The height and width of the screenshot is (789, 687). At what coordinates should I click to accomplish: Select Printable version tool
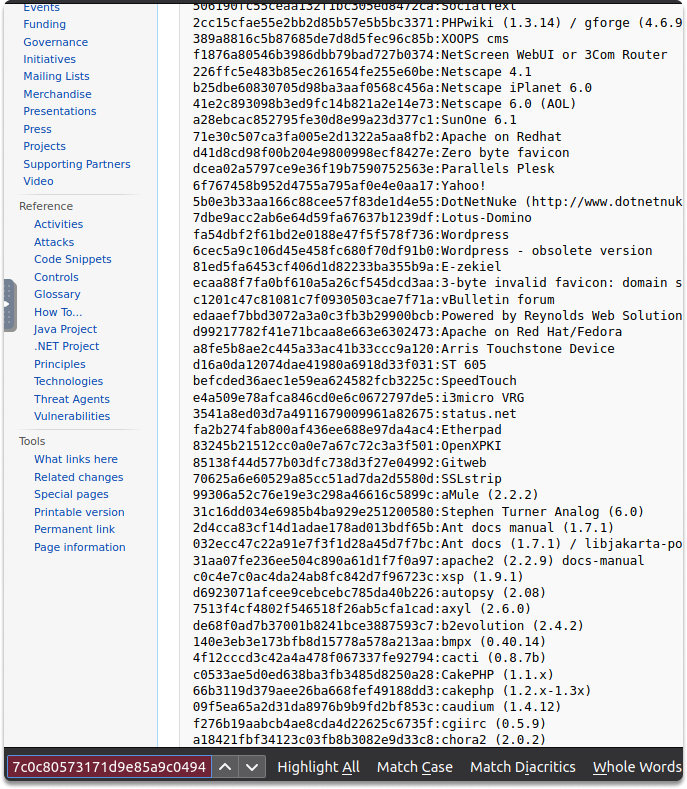79,512
